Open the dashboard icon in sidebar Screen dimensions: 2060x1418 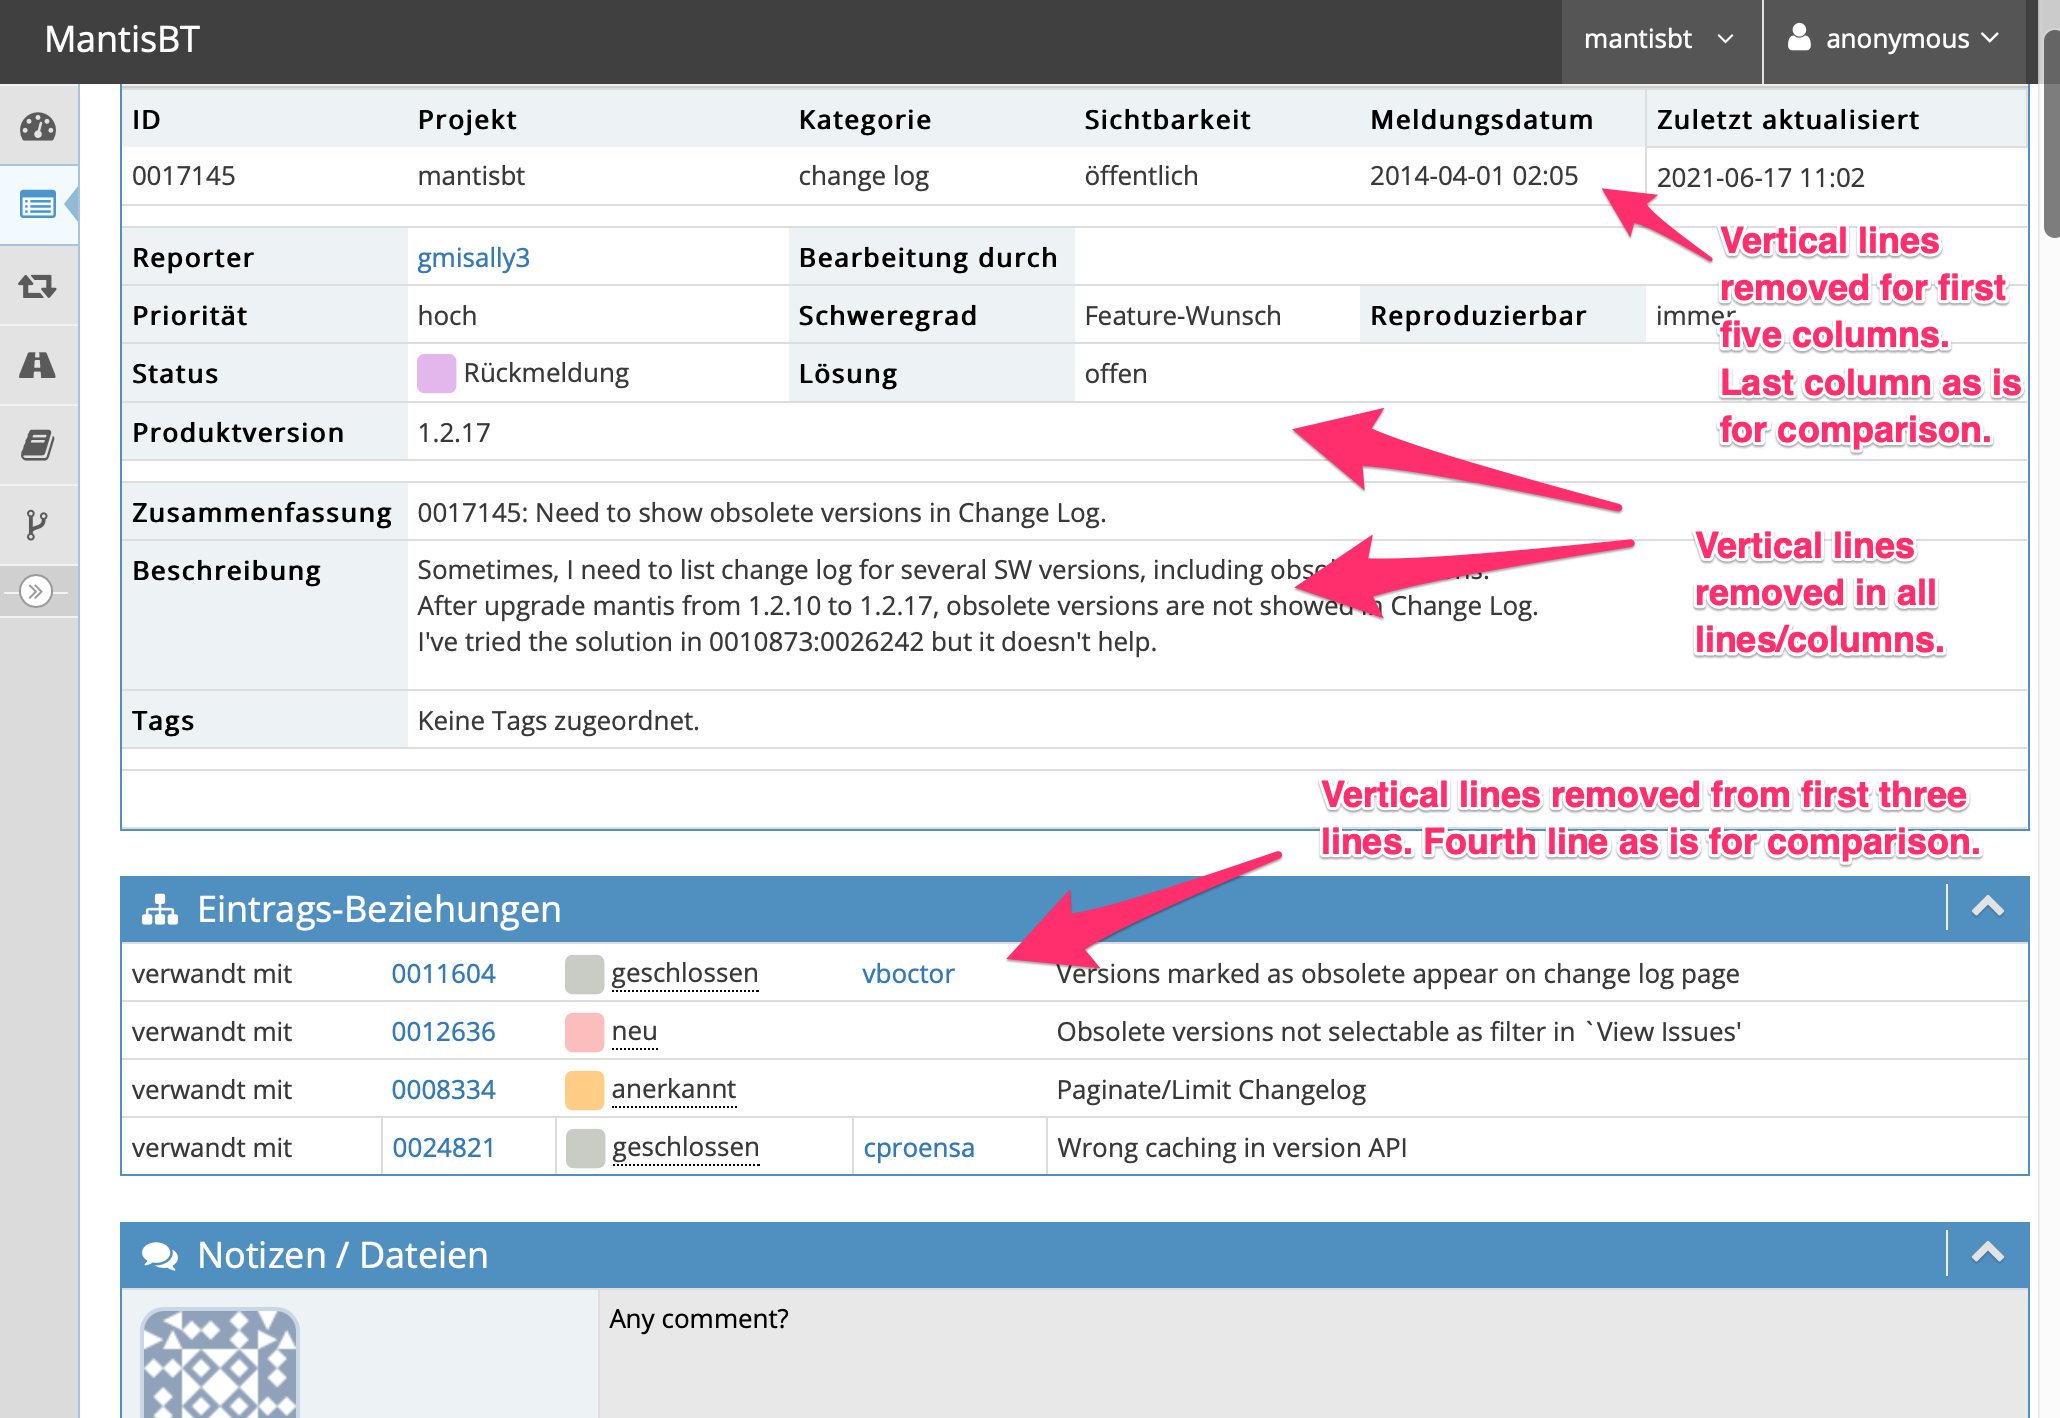tap(38, 127)
